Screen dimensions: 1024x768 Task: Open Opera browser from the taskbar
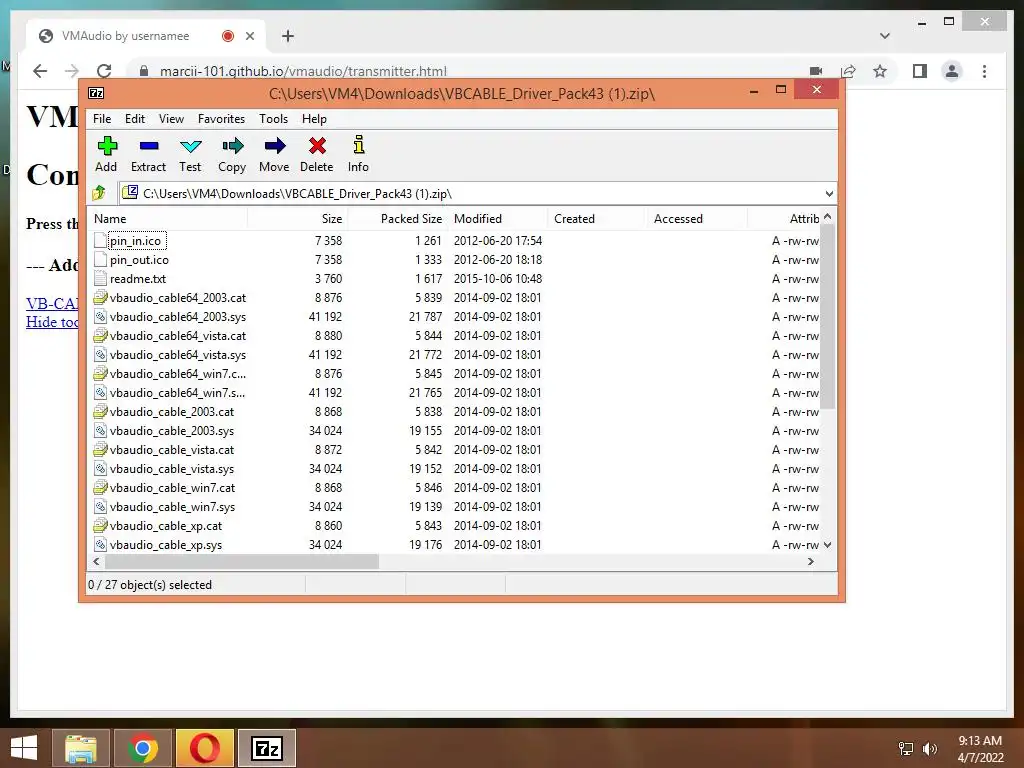coord(204,748)
